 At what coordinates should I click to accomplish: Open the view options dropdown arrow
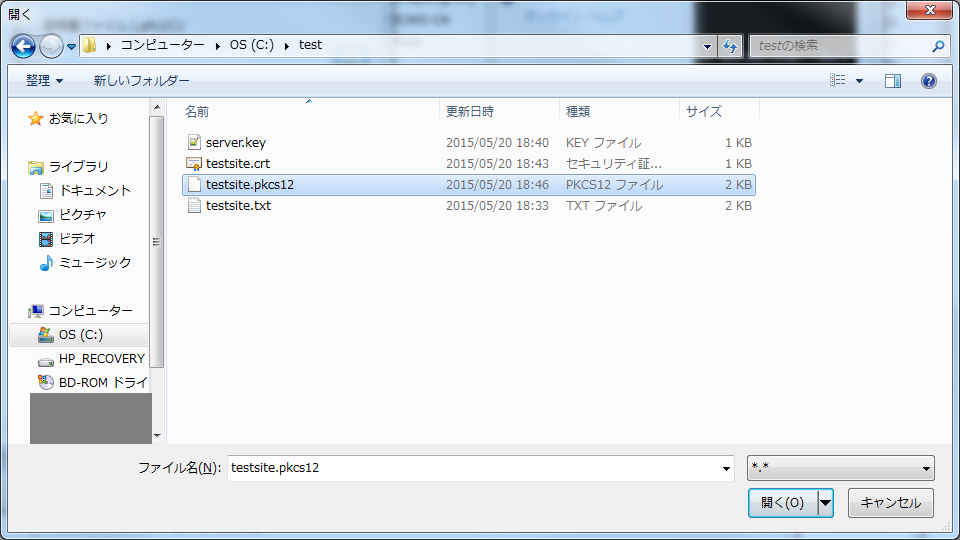tap(859, 81)
